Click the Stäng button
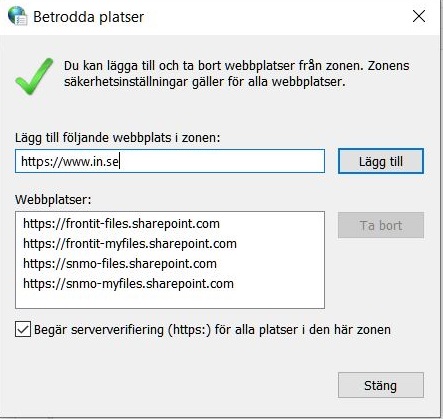The height and width of the screenshot is (419, 443). pos(381,385)
